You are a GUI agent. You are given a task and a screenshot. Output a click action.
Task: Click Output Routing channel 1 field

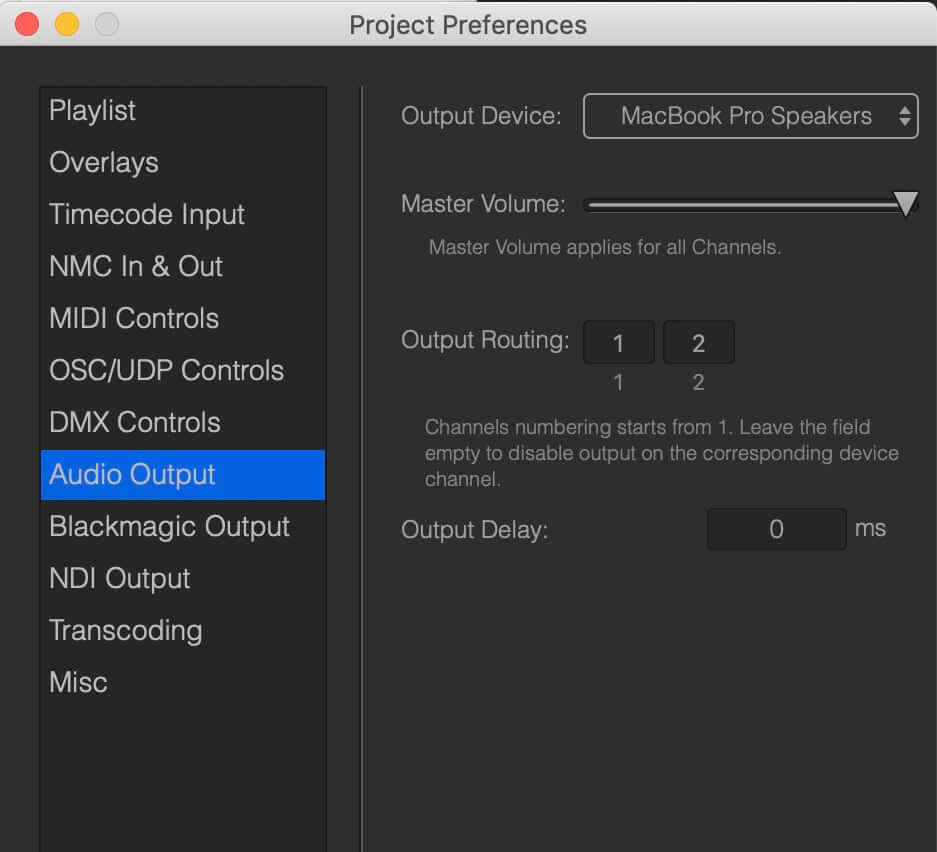[x=618, y=342]
